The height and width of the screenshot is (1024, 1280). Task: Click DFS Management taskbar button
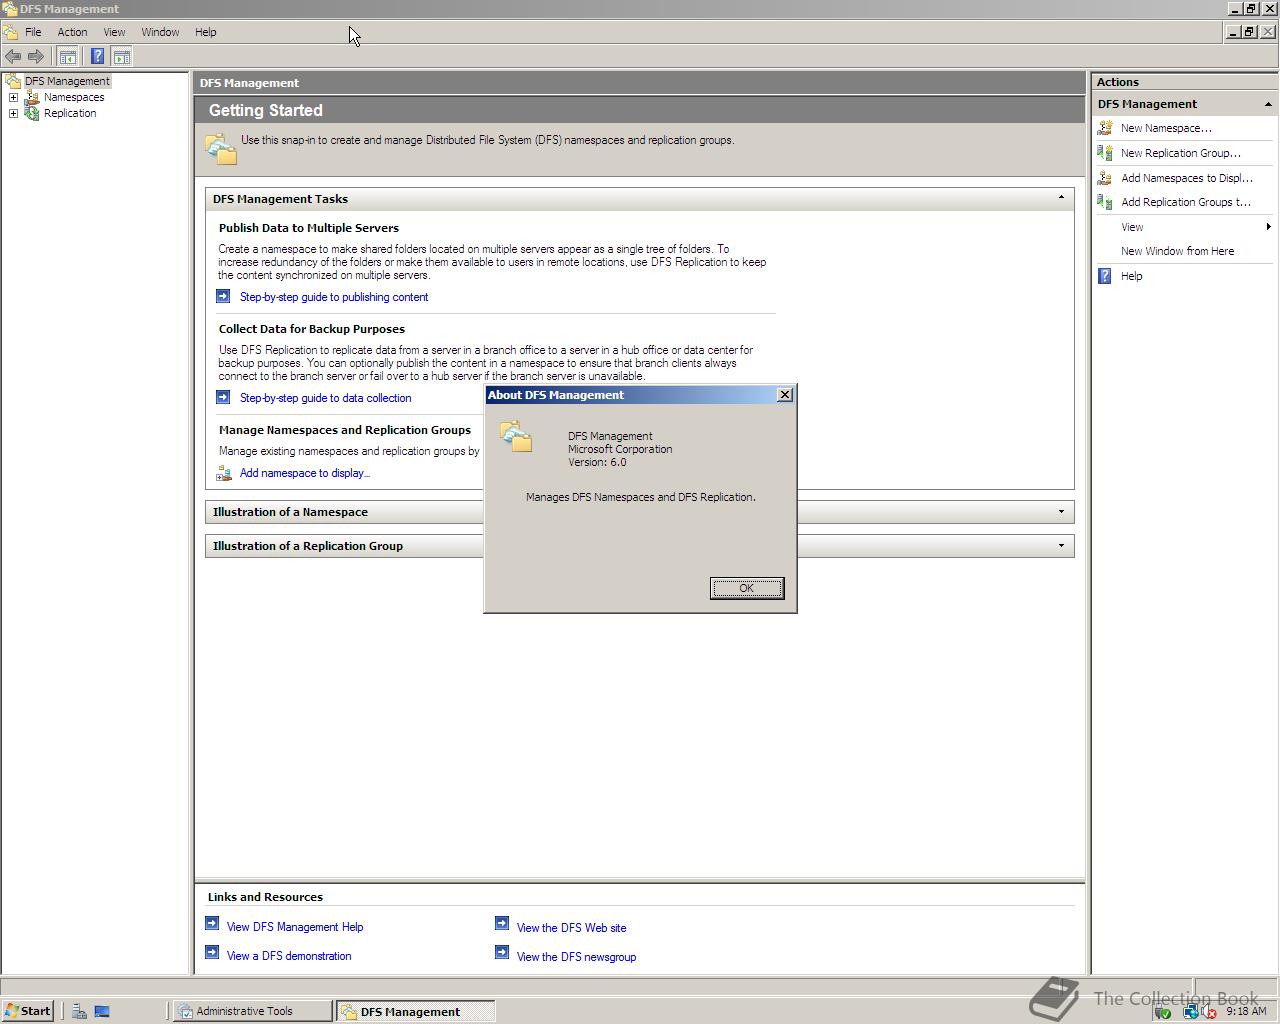click(415, 1011)
